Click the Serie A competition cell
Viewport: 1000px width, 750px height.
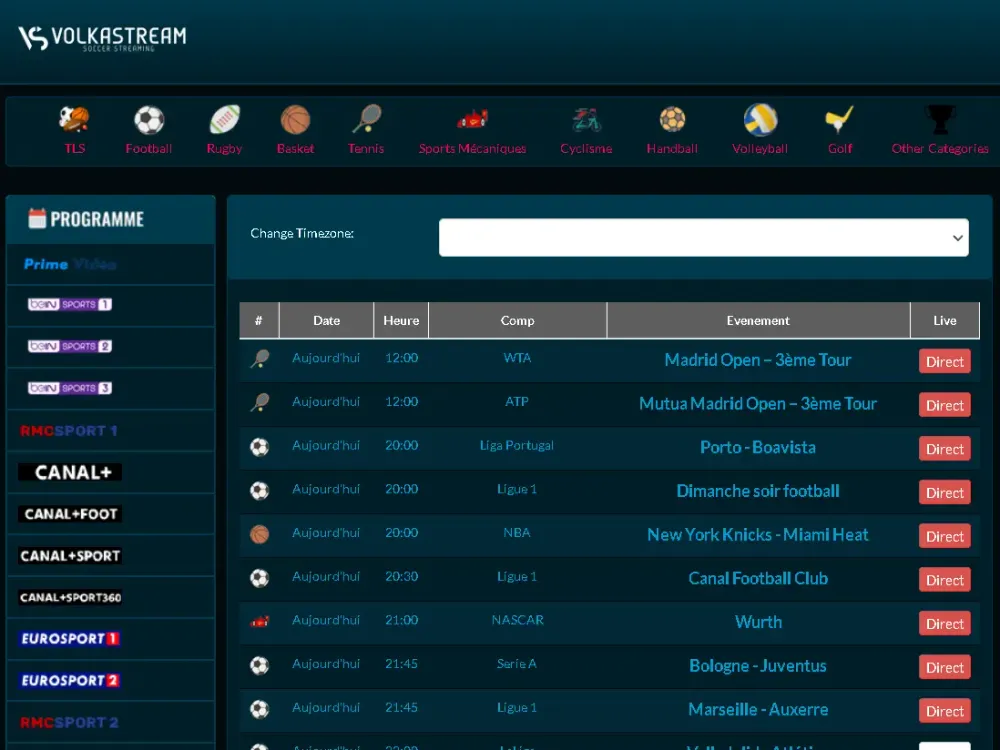pos(517,664)
